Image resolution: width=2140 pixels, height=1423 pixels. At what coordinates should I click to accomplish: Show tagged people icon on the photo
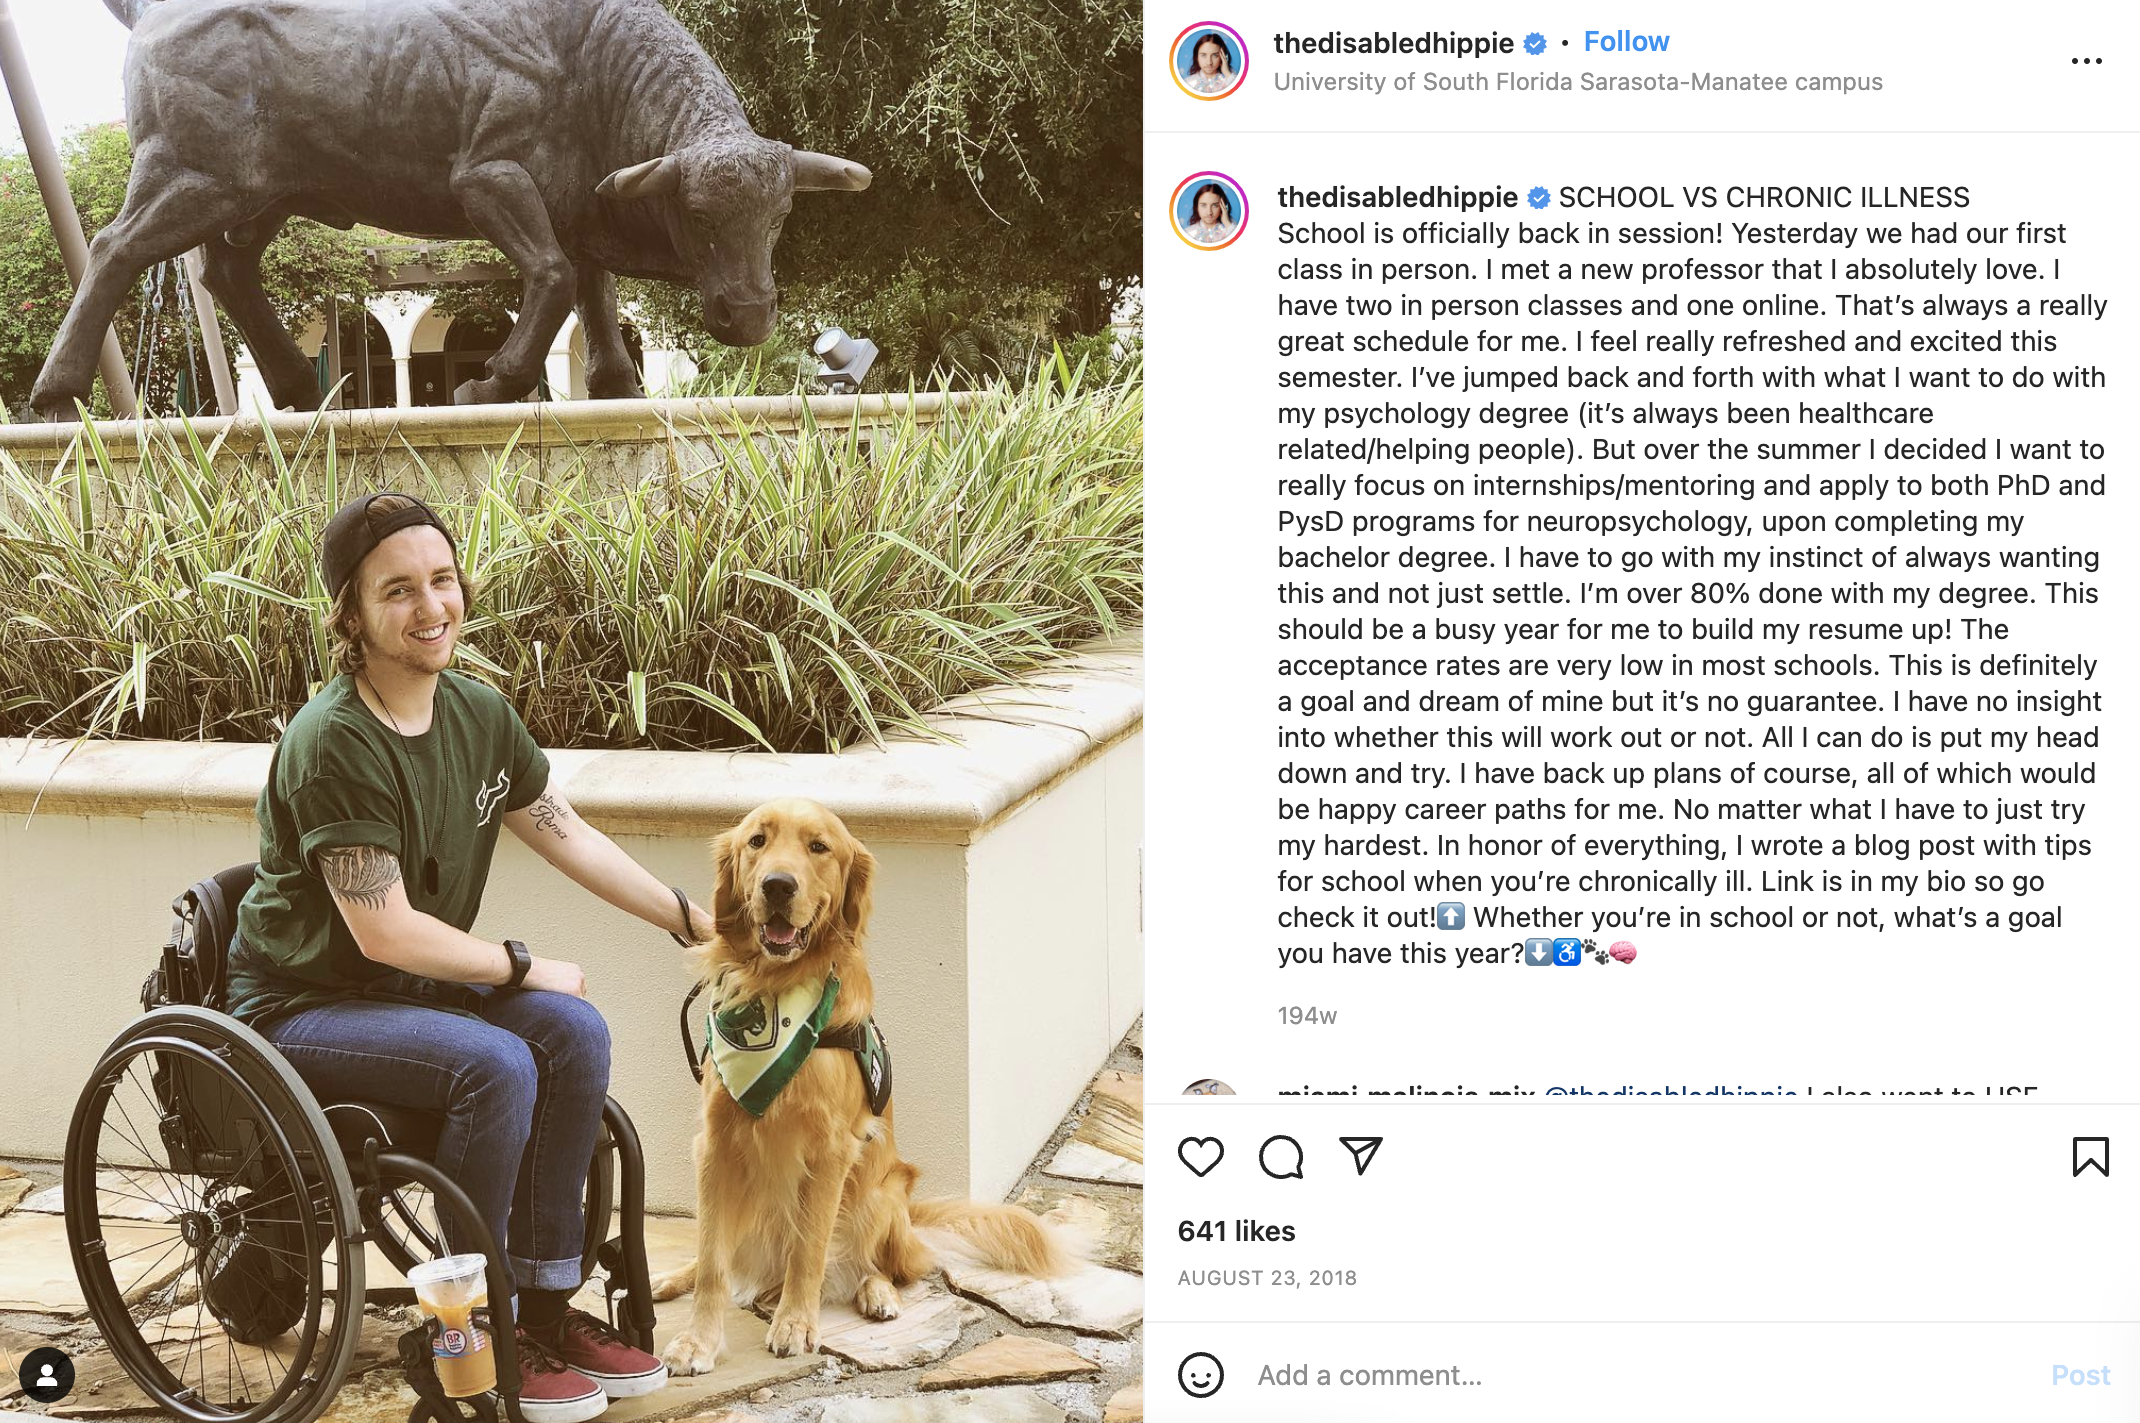(x=46, y=1375)
